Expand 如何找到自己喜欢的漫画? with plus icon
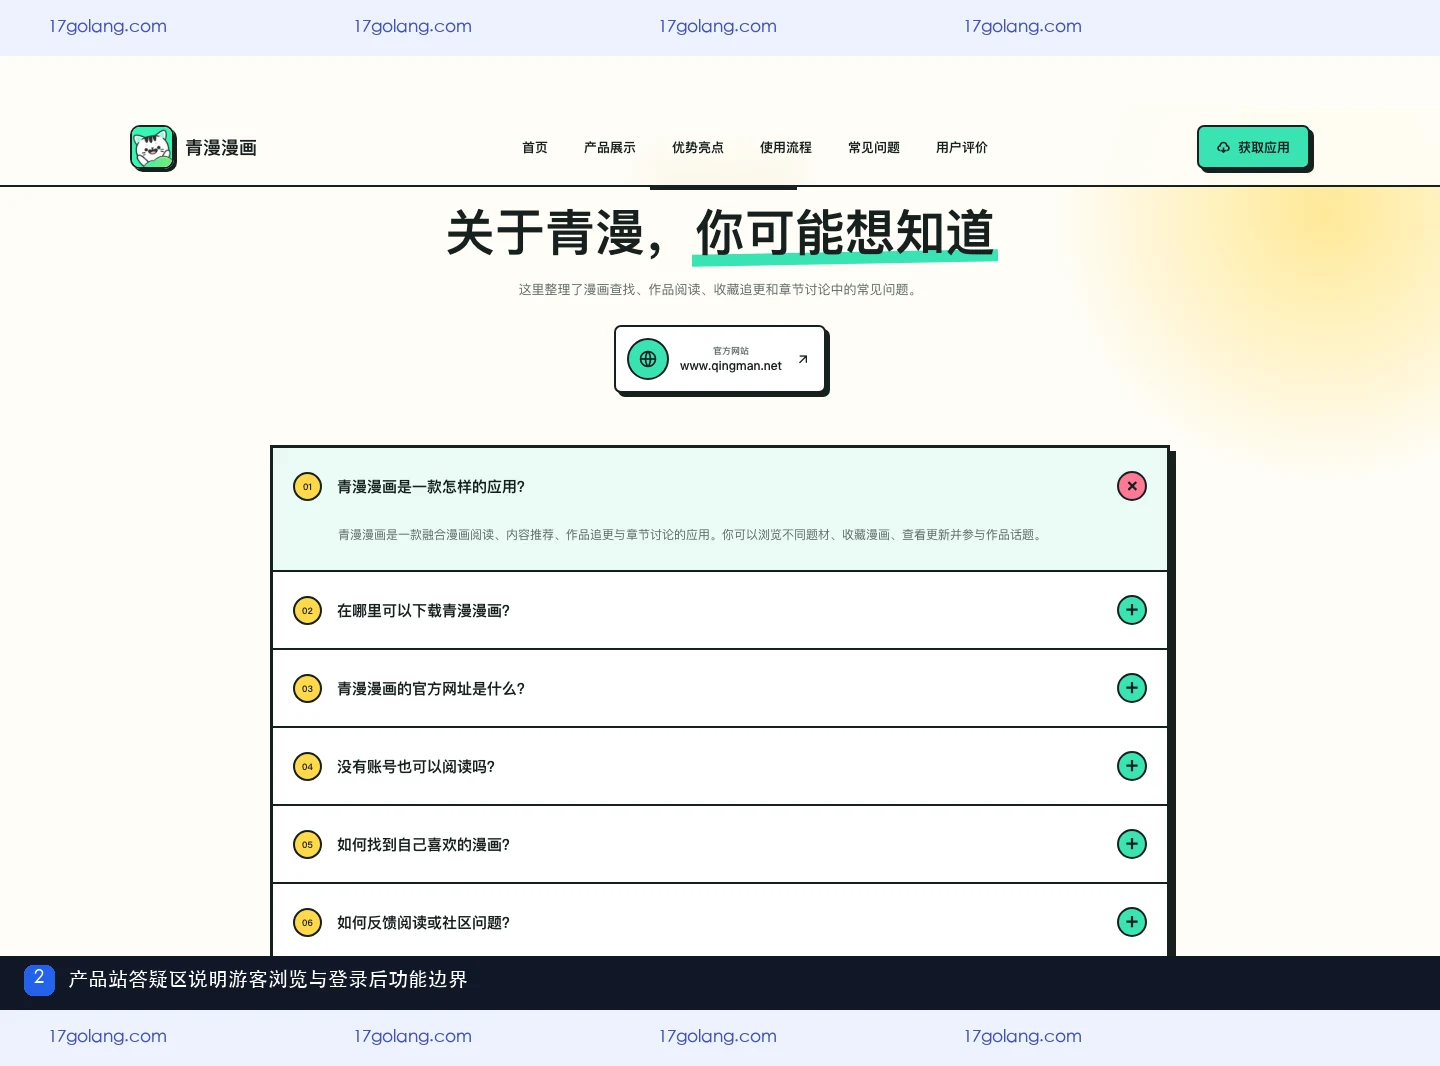Screen dimensions: 1440x1066 (x=1132, y=844)
